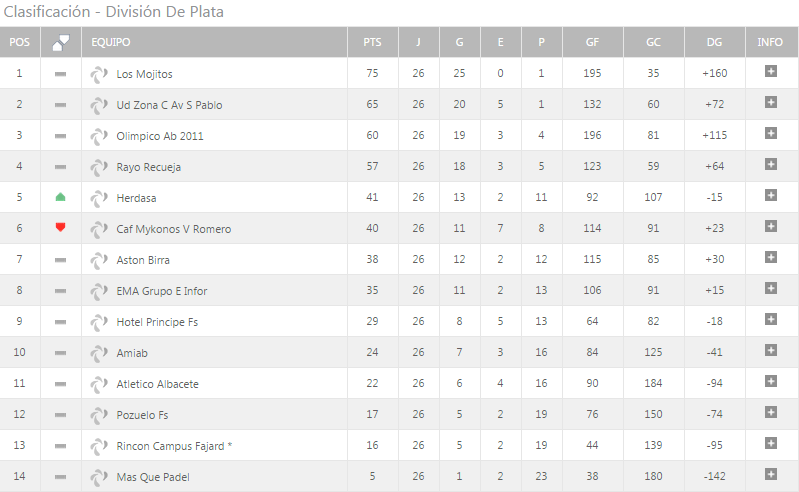
Task: Click plus icon in Amiab row
Action: click(770, 350)
